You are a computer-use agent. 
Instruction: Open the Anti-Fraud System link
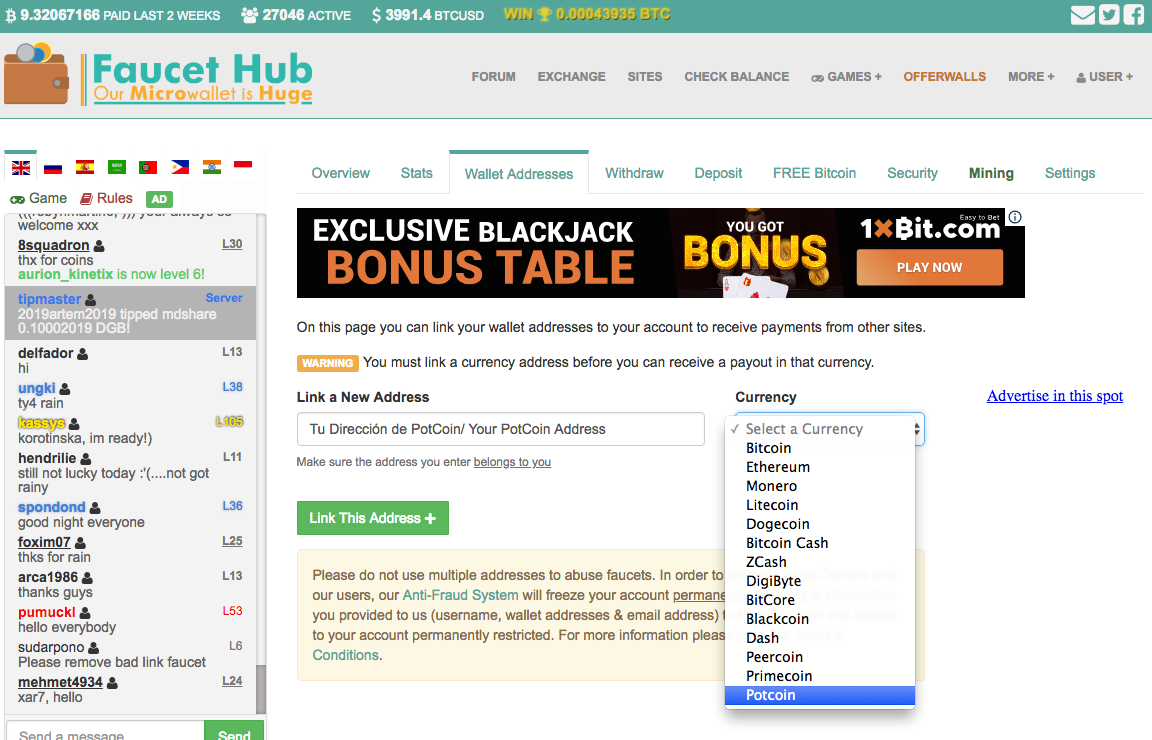(461, 595)
